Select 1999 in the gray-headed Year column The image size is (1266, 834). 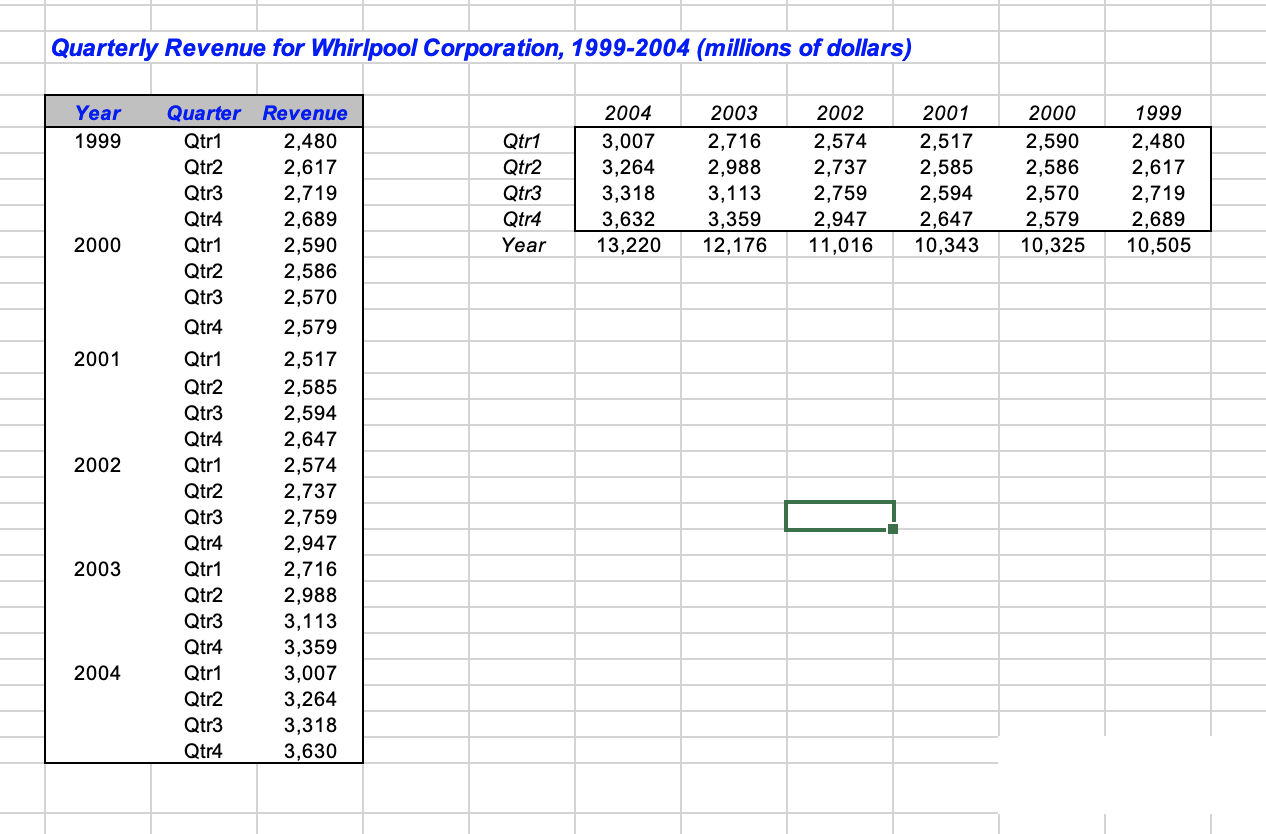click(97, 141)
